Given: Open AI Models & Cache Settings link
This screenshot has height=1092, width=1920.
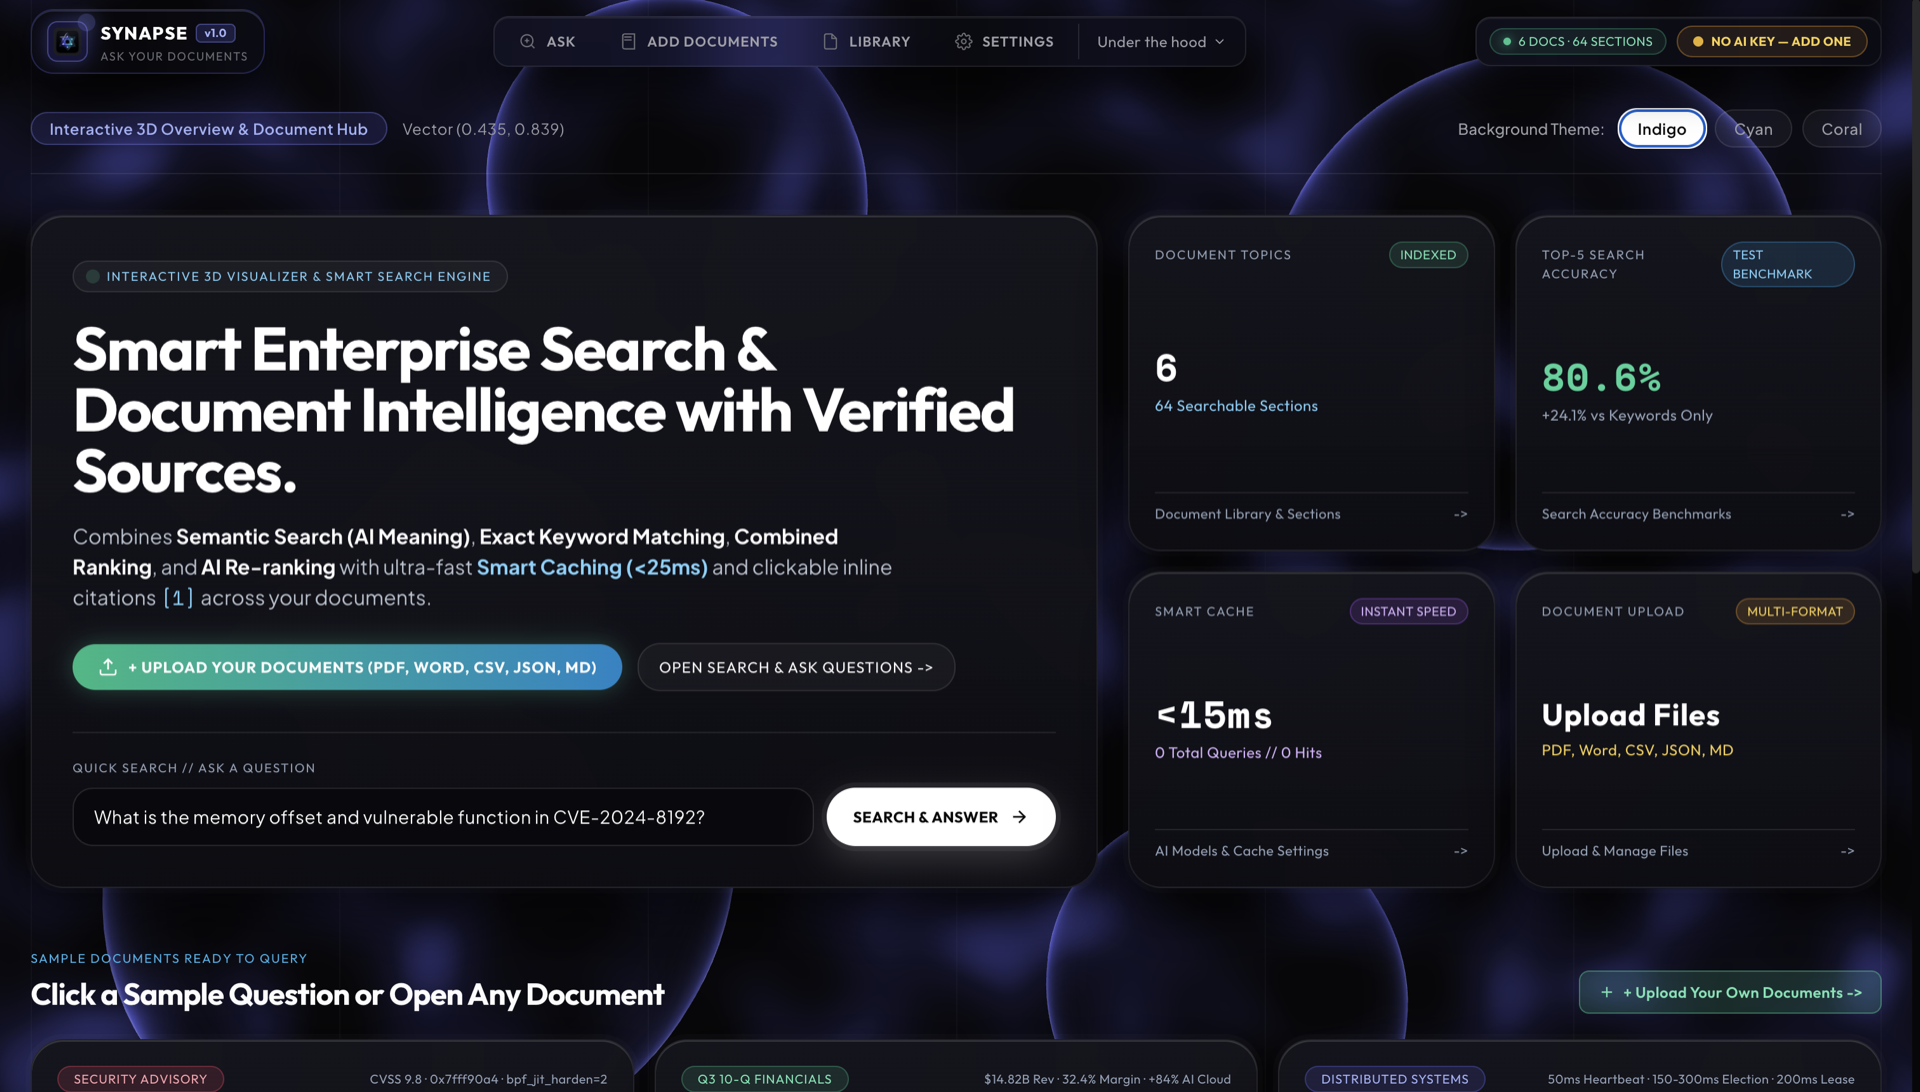Looking at the screenshot, I should tap(1242, 851).
